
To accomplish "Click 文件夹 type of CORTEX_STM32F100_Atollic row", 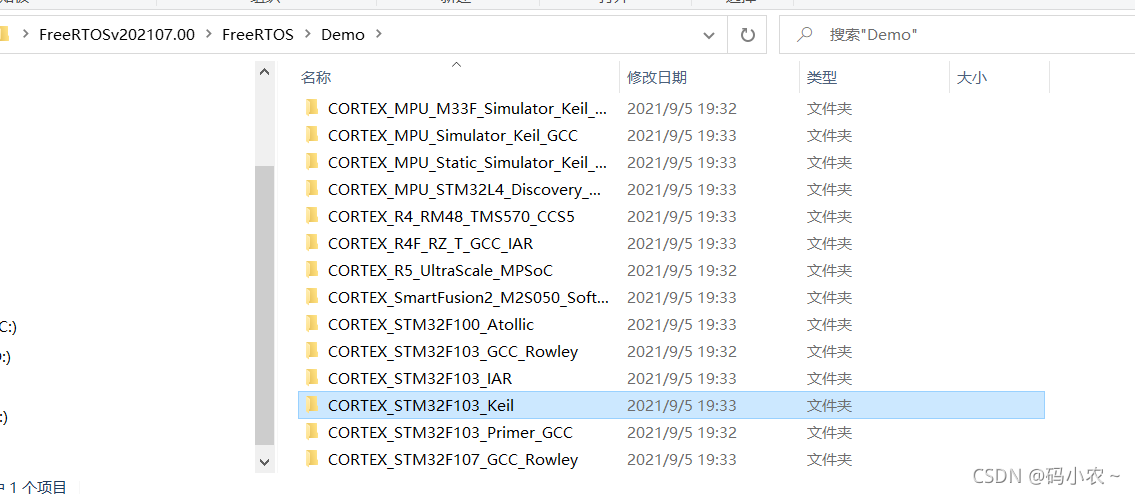I will point(830,325).
